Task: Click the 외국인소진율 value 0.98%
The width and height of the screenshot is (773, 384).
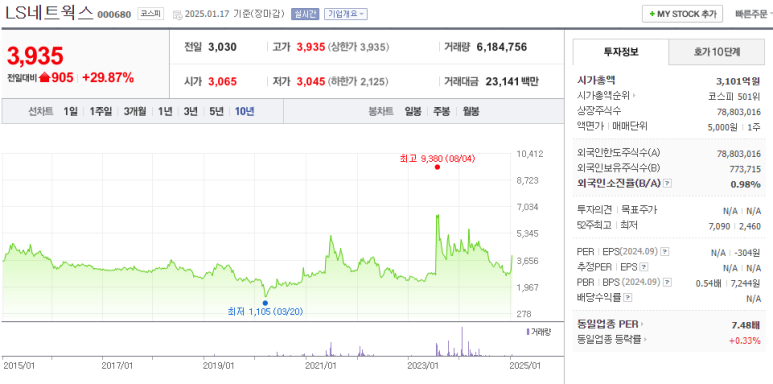Action: coord(745,184)
